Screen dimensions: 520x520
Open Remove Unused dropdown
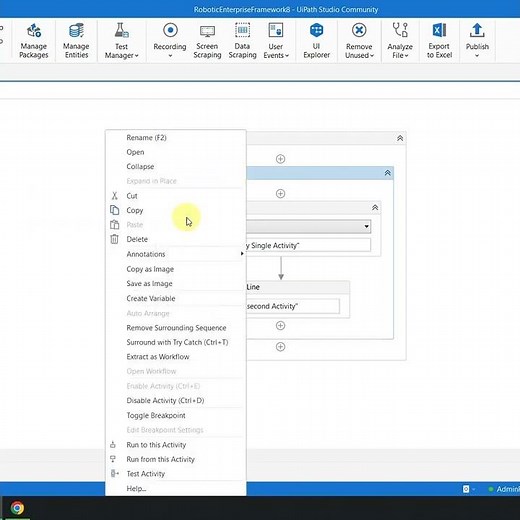pos(359,41)
